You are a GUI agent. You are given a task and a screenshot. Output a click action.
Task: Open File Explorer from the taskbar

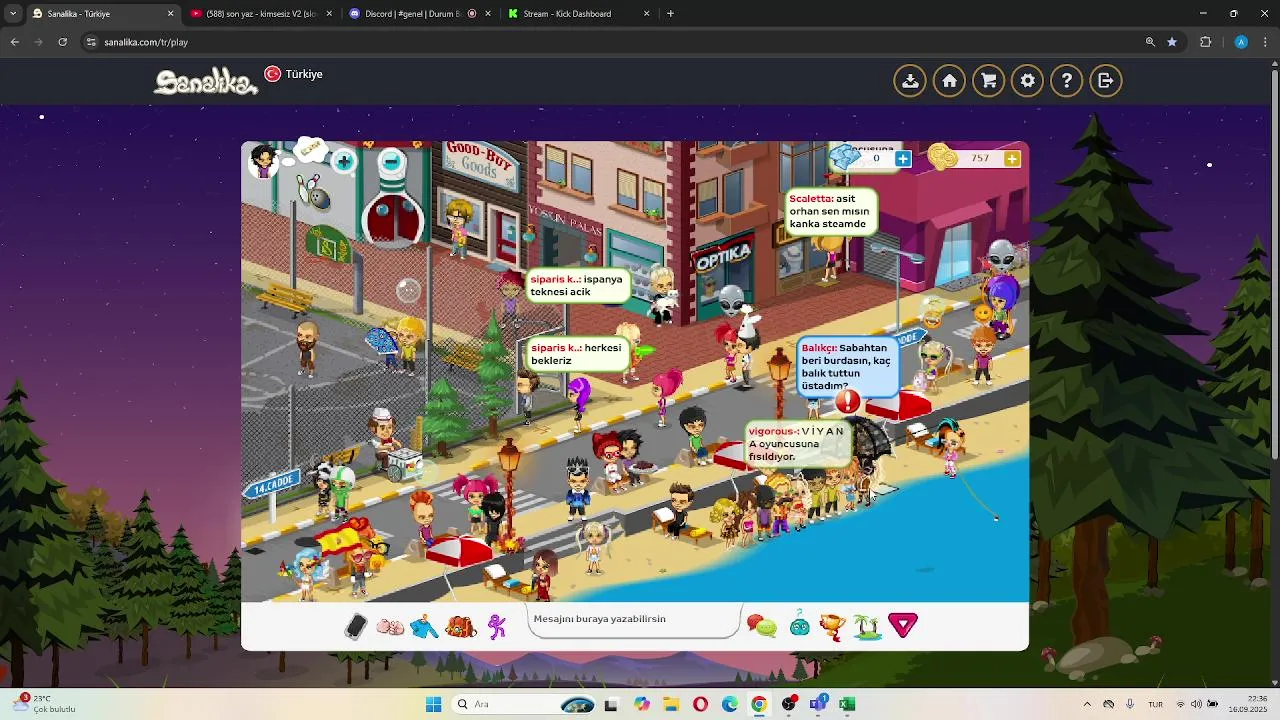671,704
